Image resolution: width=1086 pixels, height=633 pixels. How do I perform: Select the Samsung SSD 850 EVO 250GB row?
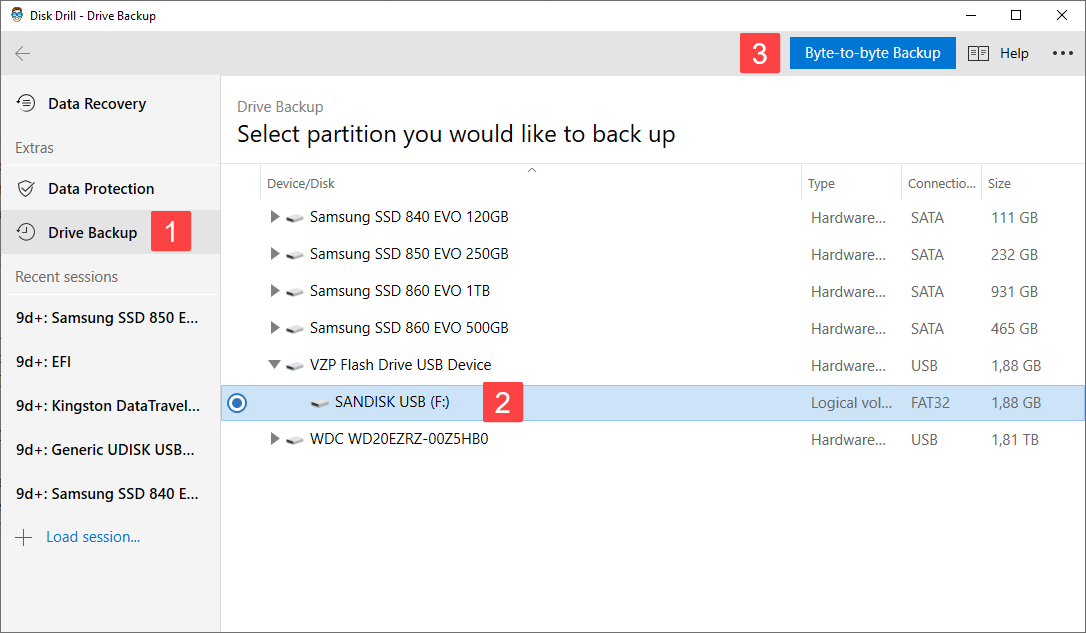coord(409,254)
